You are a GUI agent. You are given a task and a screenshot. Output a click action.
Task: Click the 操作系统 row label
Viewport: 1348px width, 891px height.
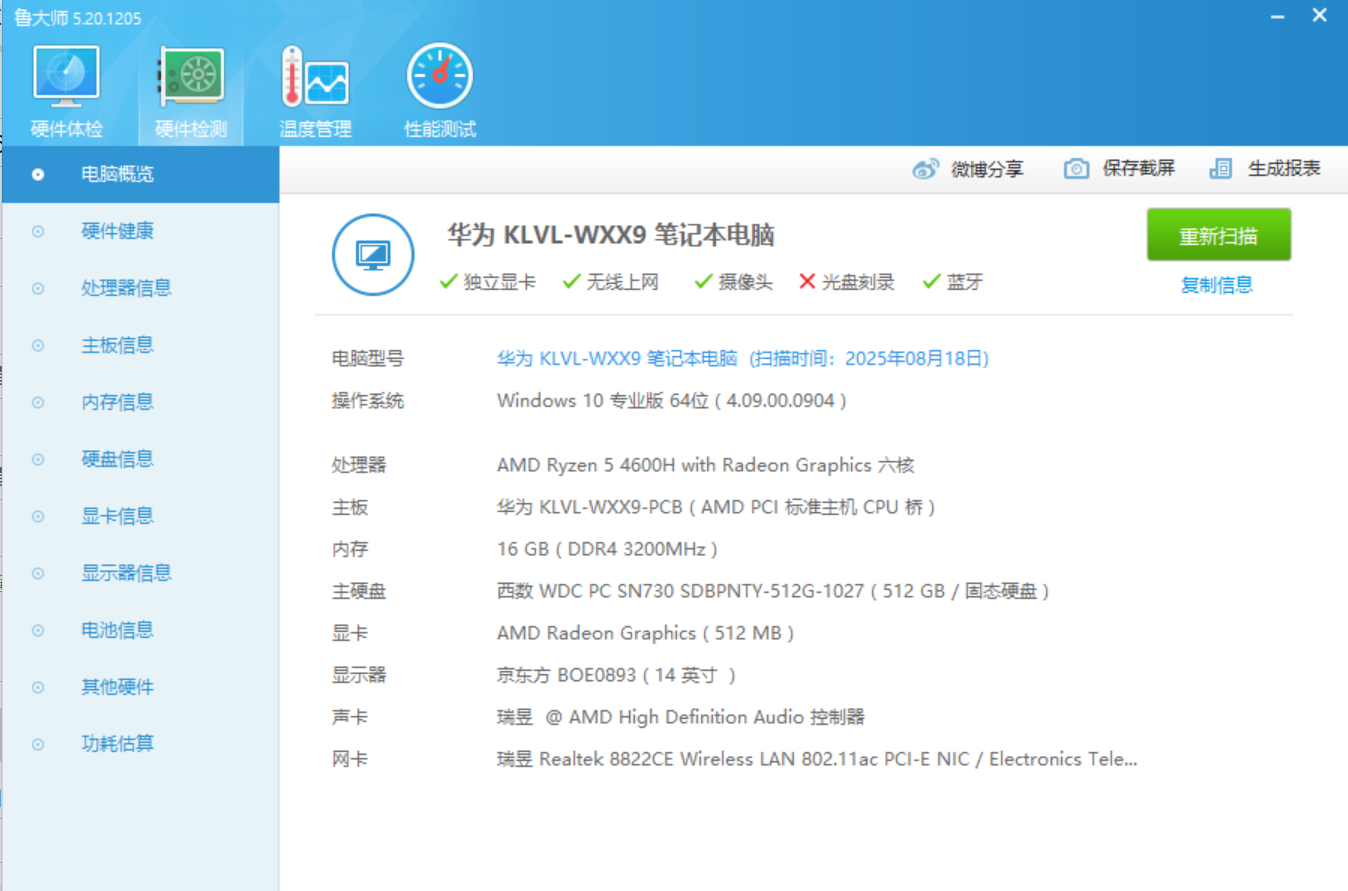click(x=368, y=401)
